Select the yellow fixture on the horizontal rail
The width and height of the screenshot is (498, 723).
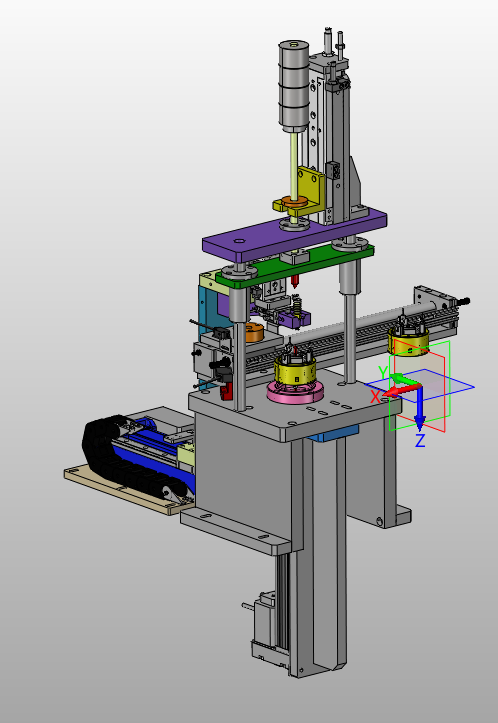[408, 339]
